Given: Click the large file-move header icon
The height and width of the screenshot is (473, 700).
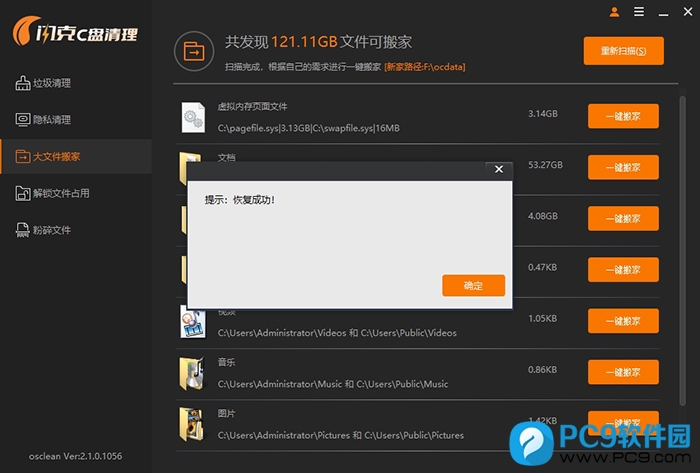Looking at the screenshot, I should 194,51.
